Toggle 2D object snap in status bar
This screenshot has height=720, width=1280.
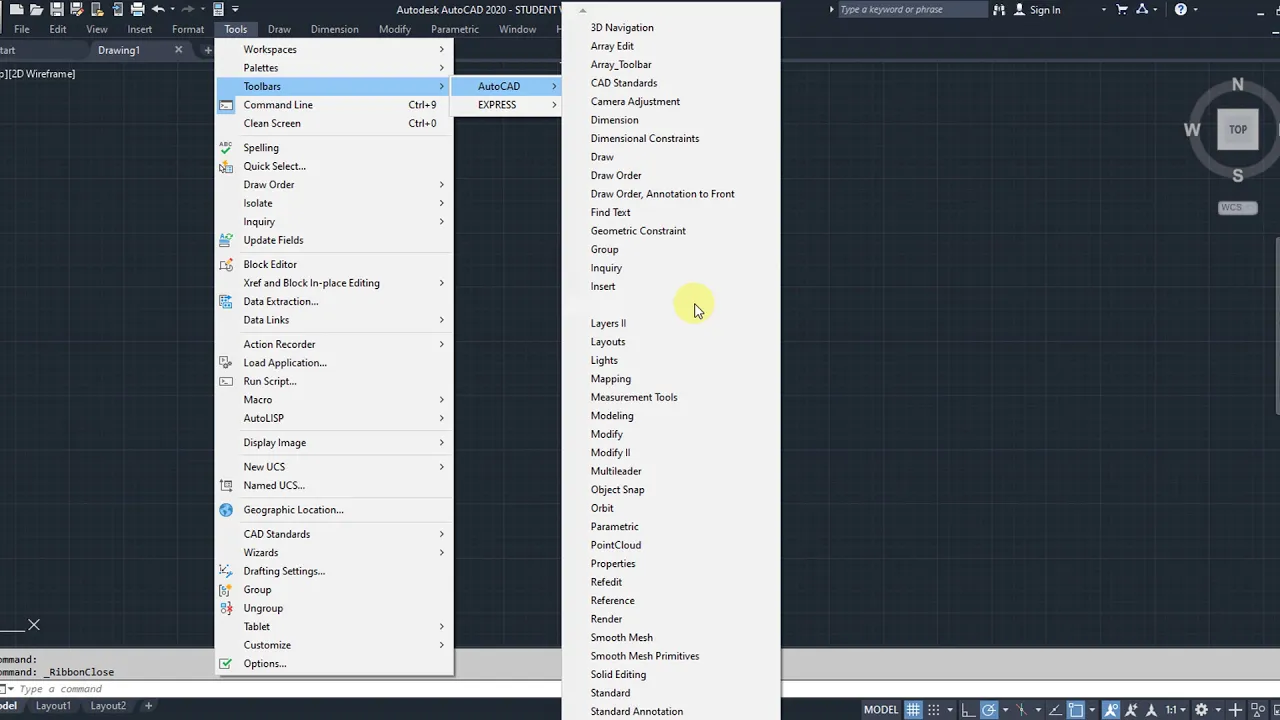point(1075,710)
